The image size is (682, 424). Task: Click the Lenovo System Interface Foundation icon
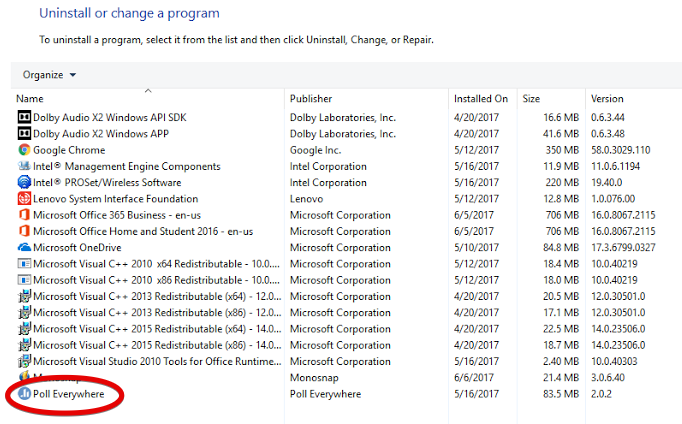(x=24, y=199)
